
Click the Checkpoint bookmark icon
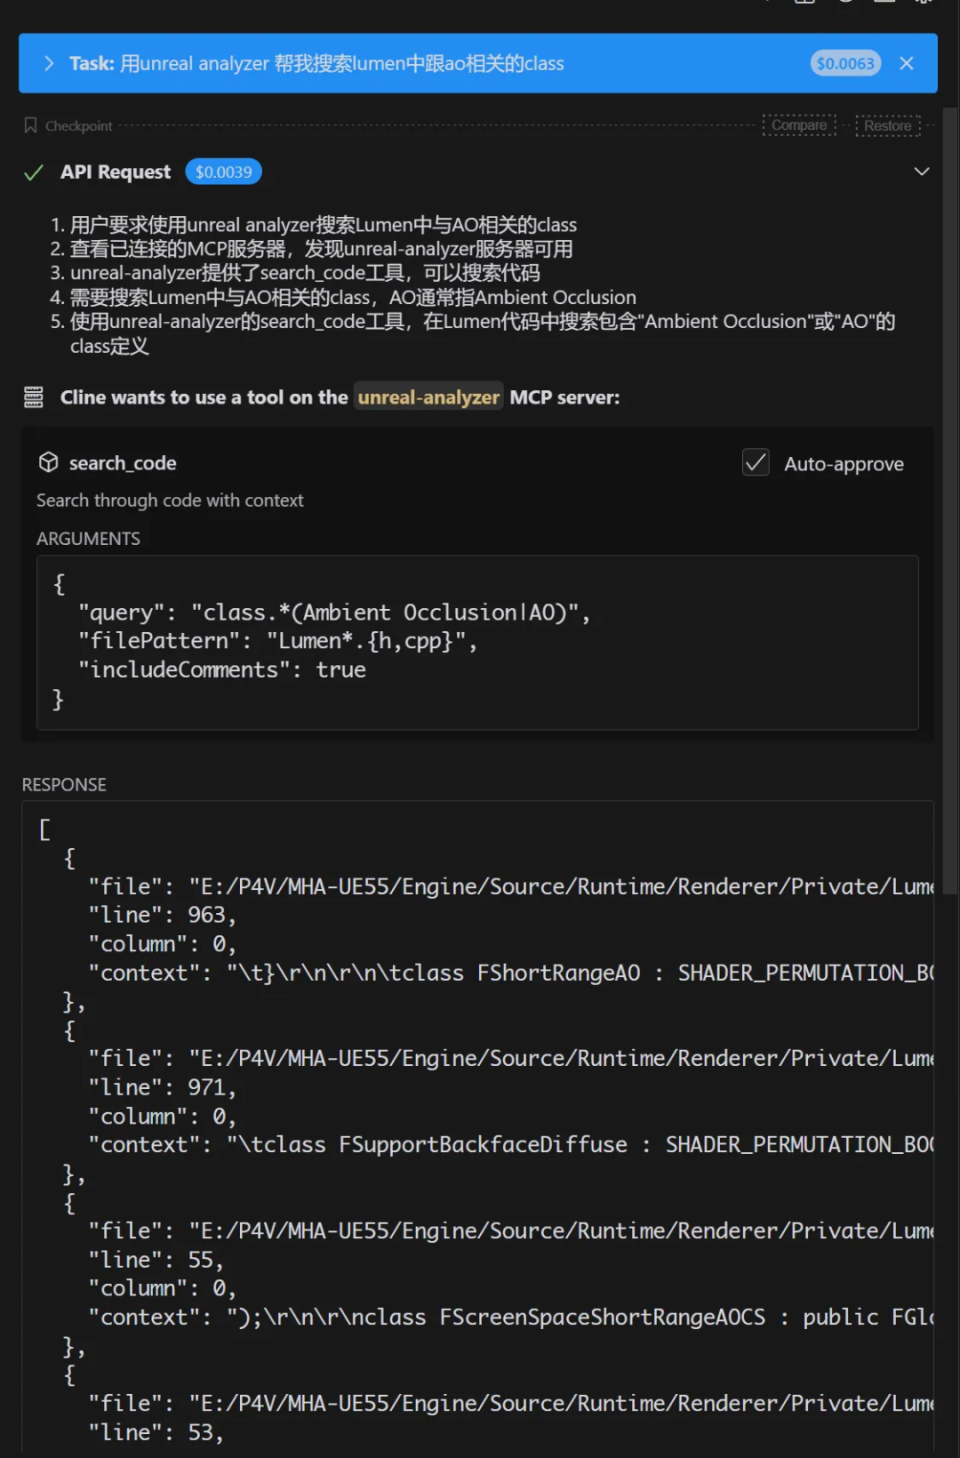pyautogui.click(x=31, y=125)
